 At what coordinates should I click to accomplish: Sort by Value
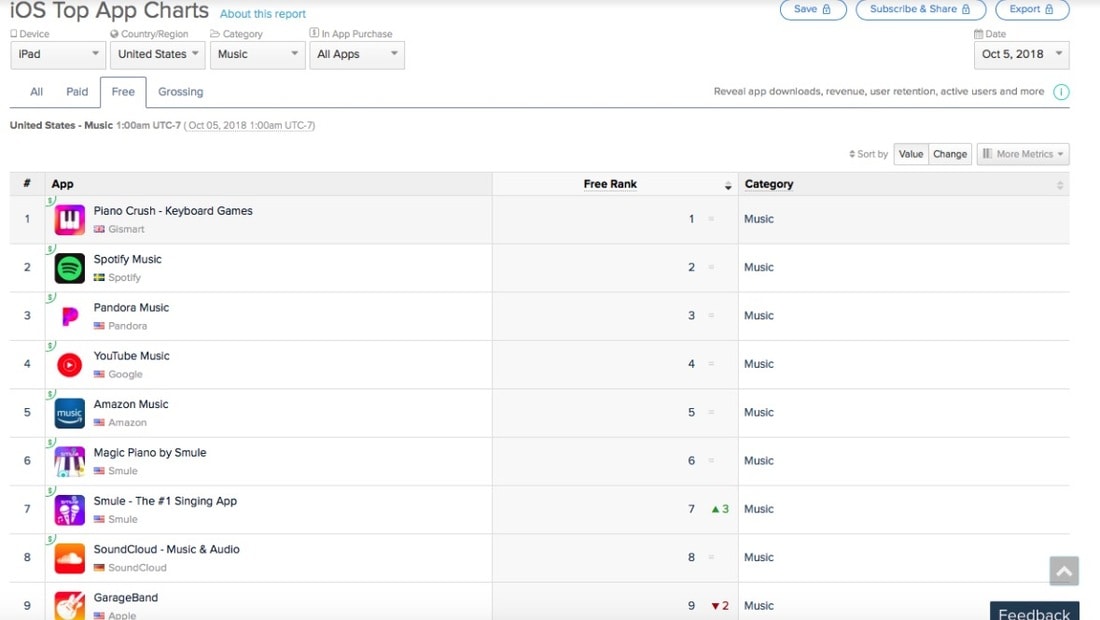(911, 154)
